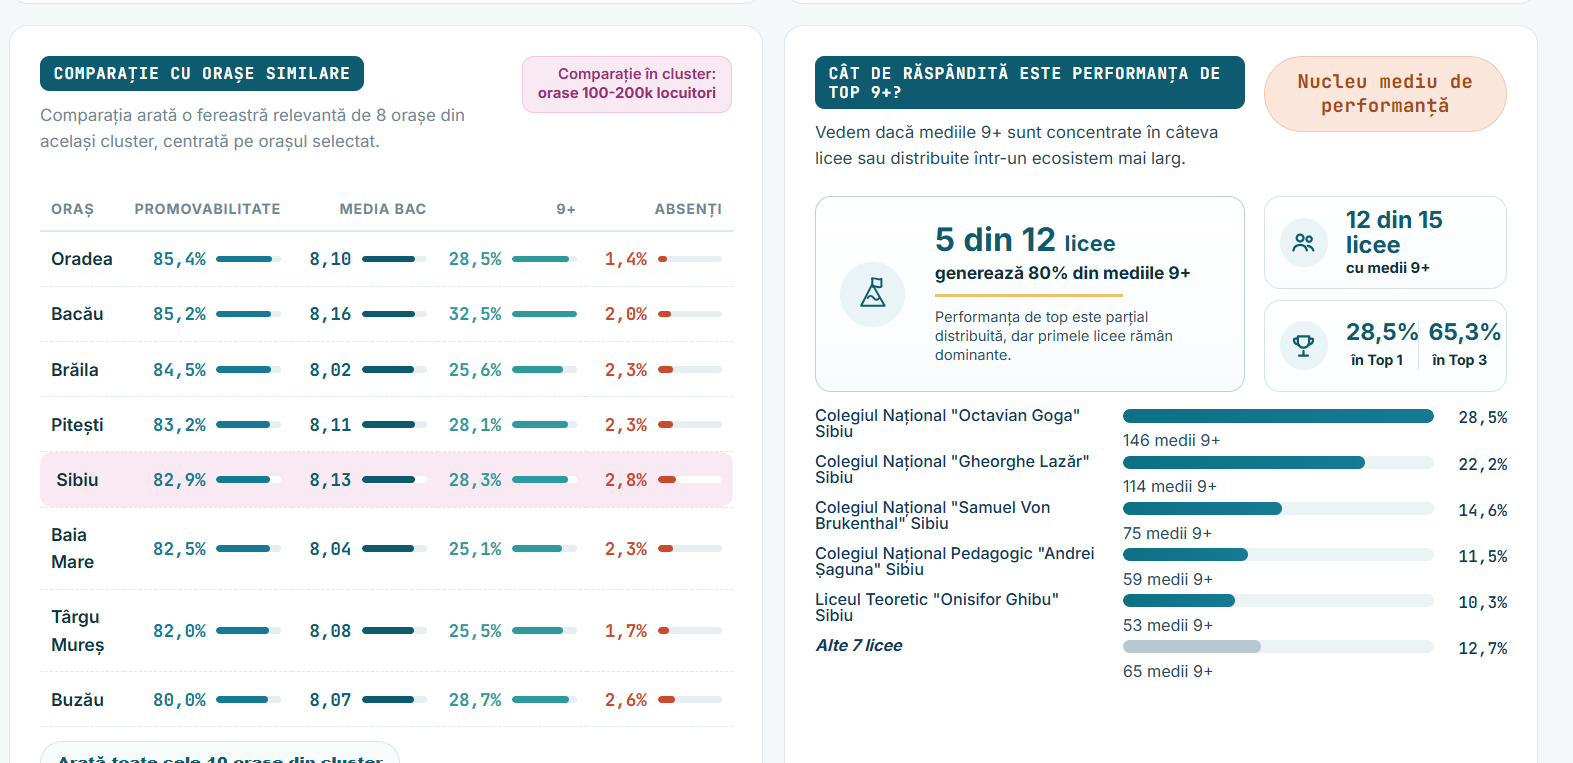Click the flask icon in the 5 din 12 licee card
The height and width of the screenshot is (763, 1573).
click(x=872, y=293)
